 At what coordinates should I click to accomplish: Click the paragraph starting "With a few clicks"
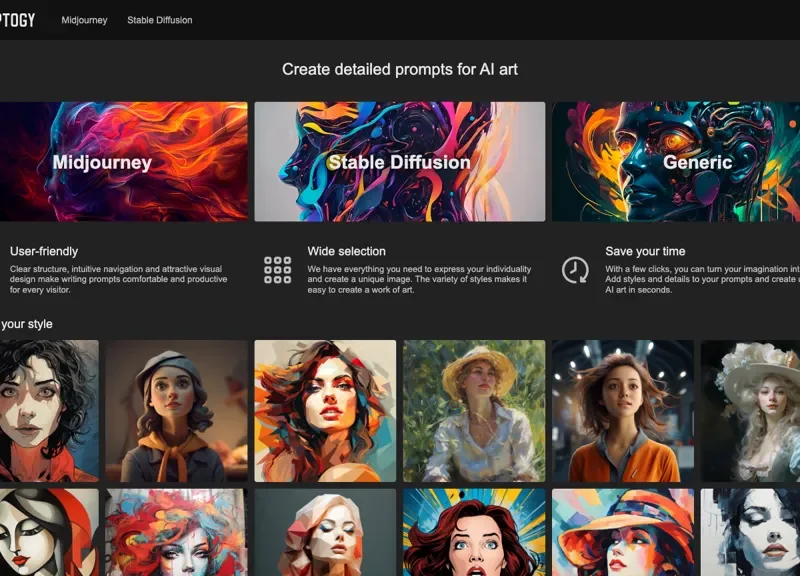tap(703, 279)
